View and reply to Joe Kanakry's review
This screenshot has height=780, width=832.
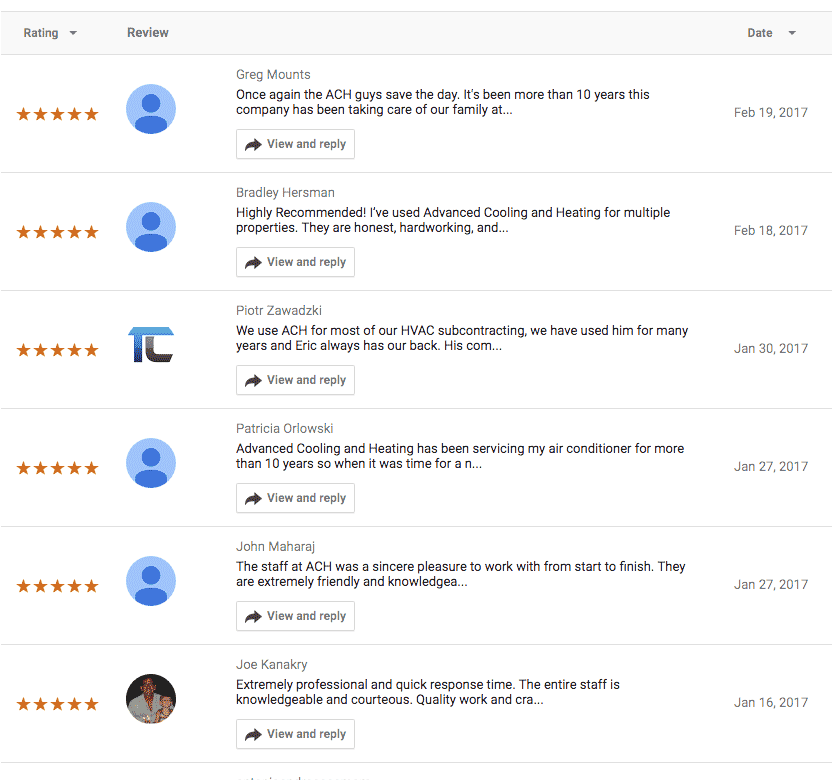tap(295, 734)
